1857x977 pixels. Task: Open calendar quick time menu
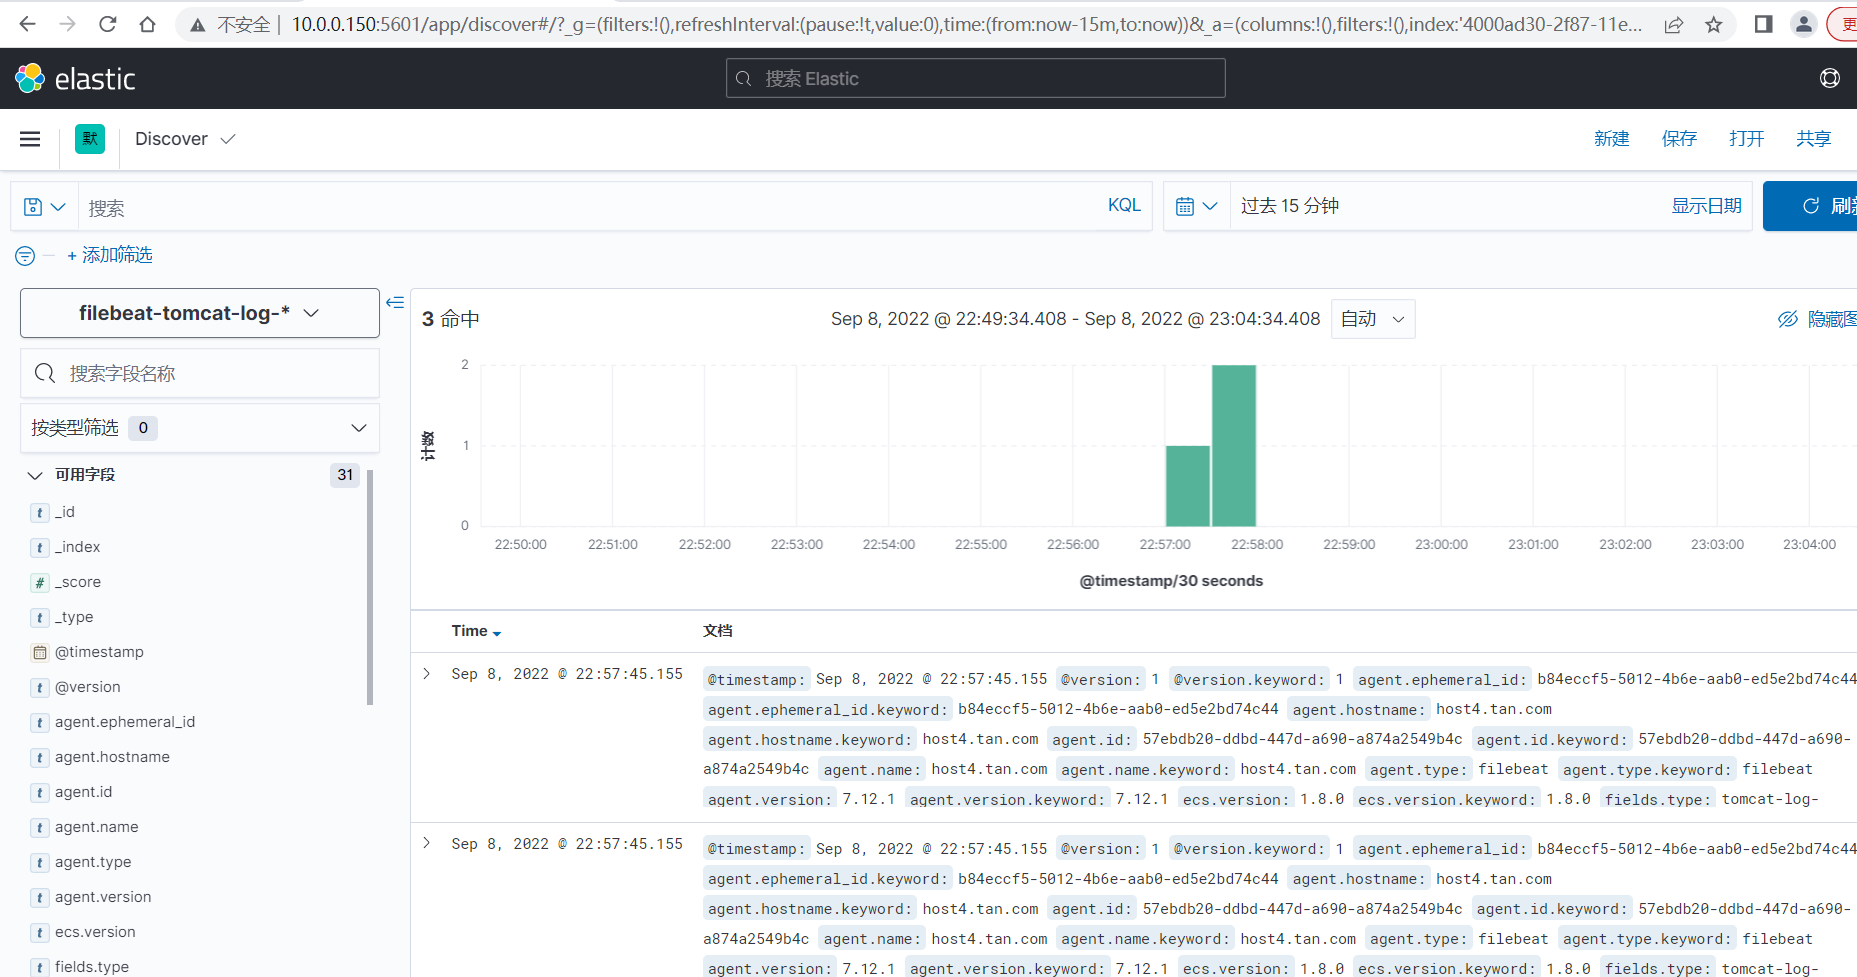[x=1196, y=206]
